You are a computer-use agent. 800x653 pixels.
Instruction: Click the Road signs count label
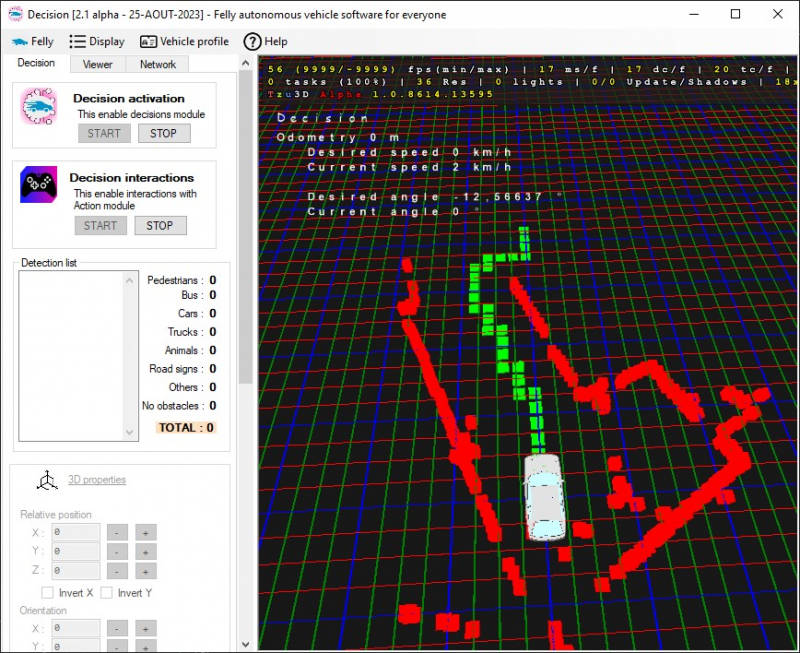pos(182,368)
